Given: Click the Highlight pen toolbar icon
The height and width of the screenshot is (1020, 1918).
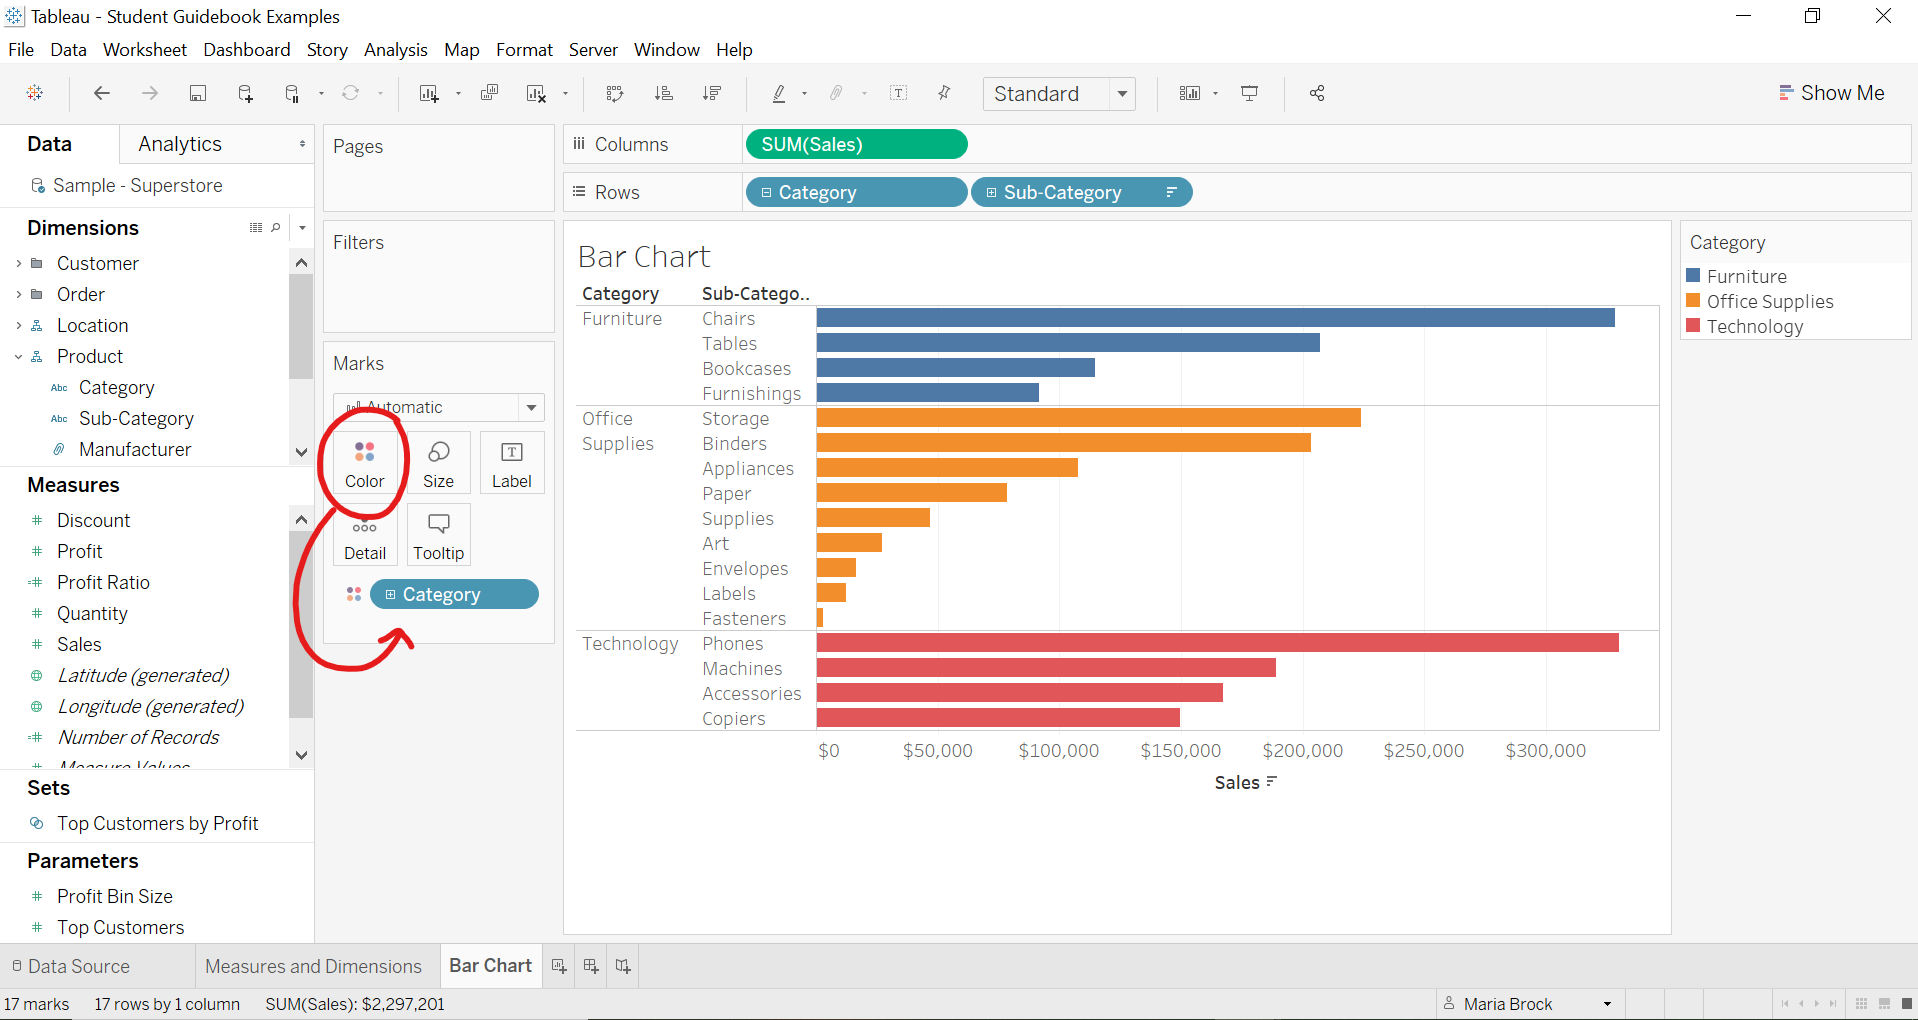Looking at the screenshot, I should coord(779,93).
